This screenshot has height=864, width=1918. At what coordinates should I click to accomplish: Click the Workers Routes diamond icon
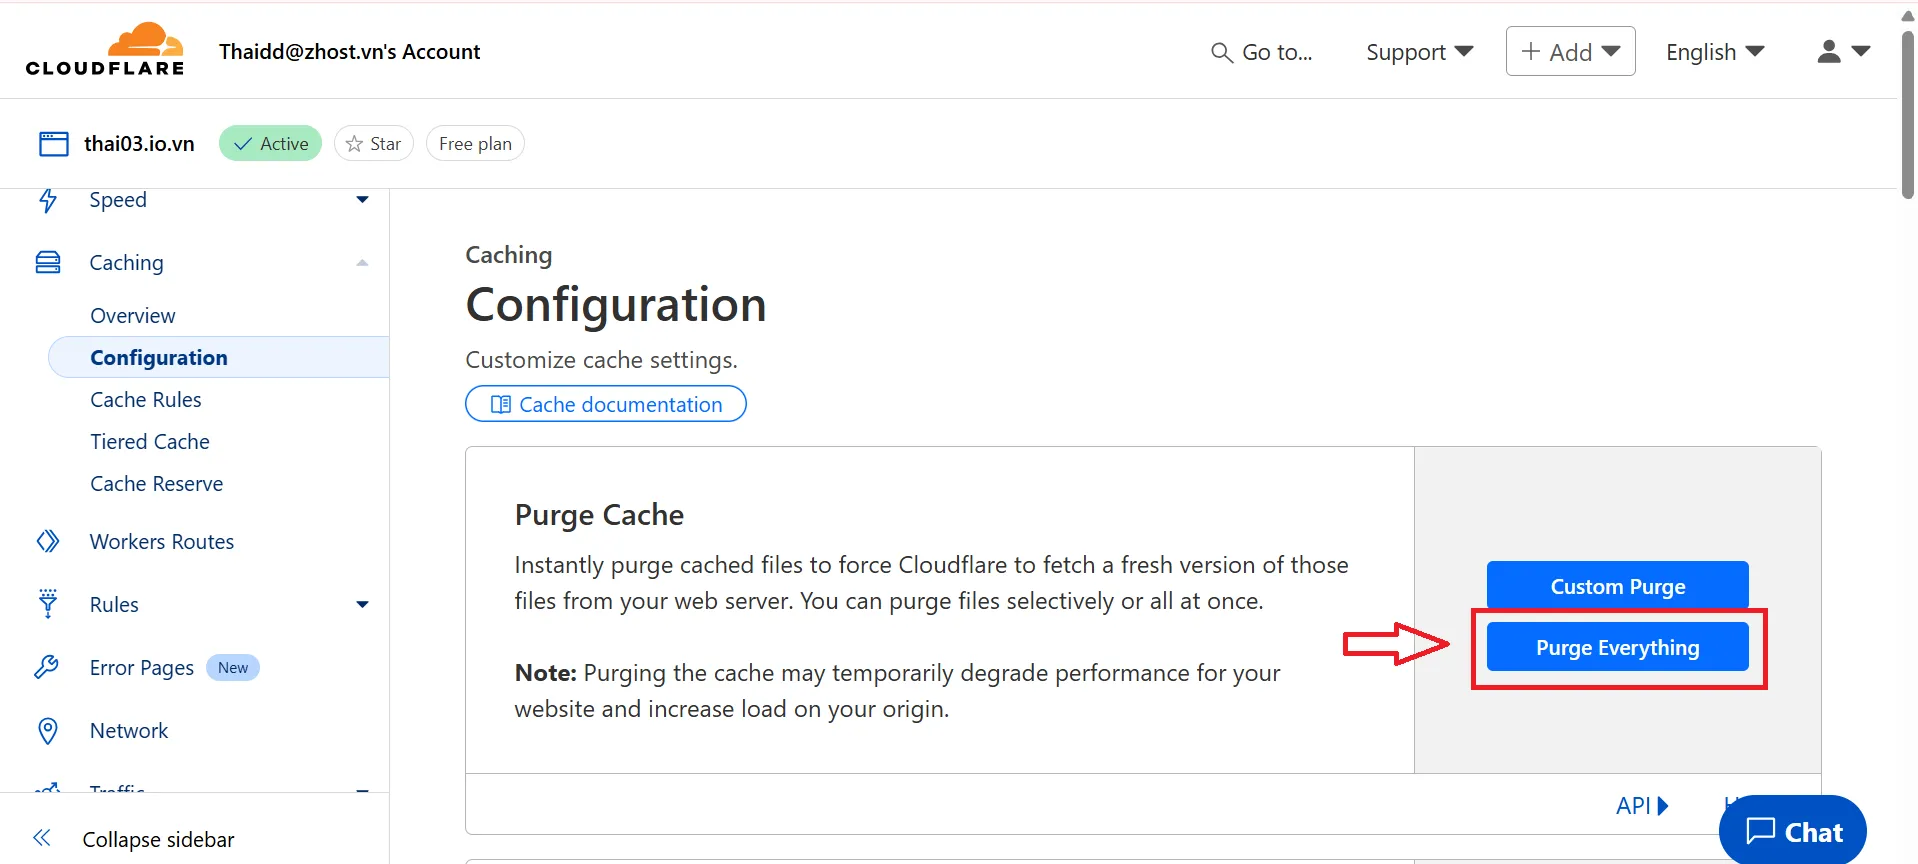[x=48, y=542]
